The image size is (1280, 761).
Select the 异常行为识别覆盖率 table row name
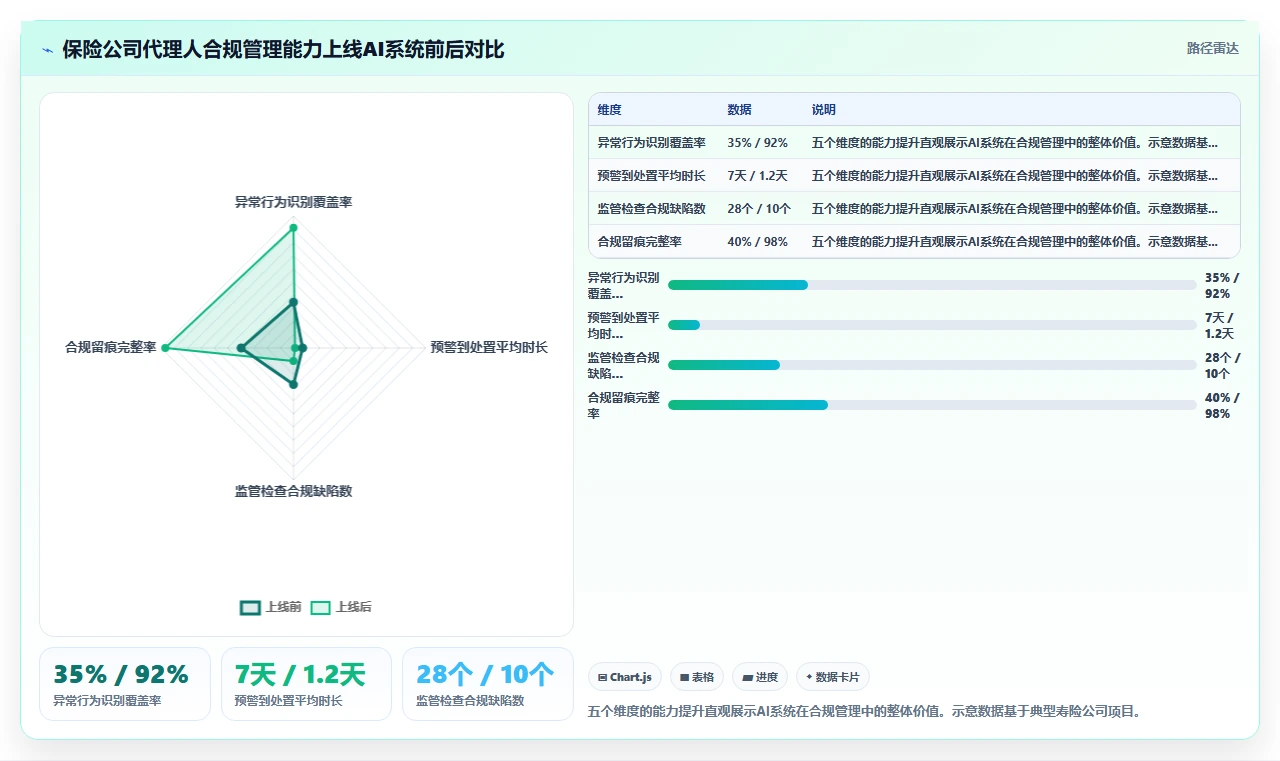point(651,143)
